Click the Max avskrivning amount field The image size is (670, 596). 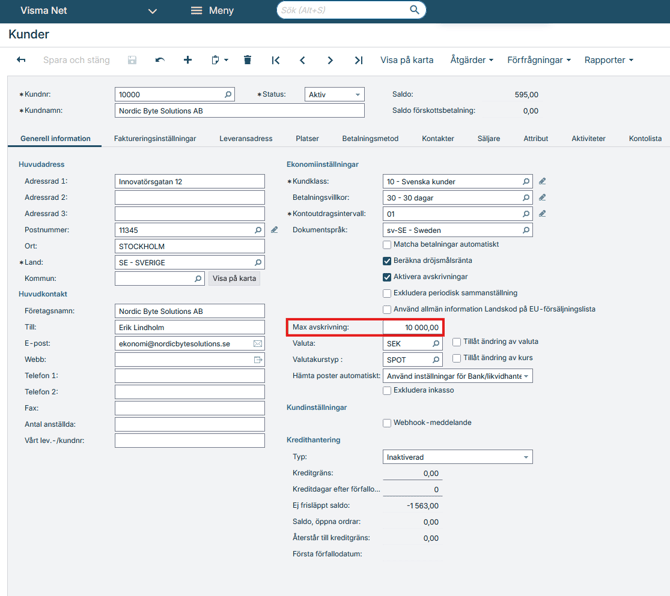[x=411, y=328]
